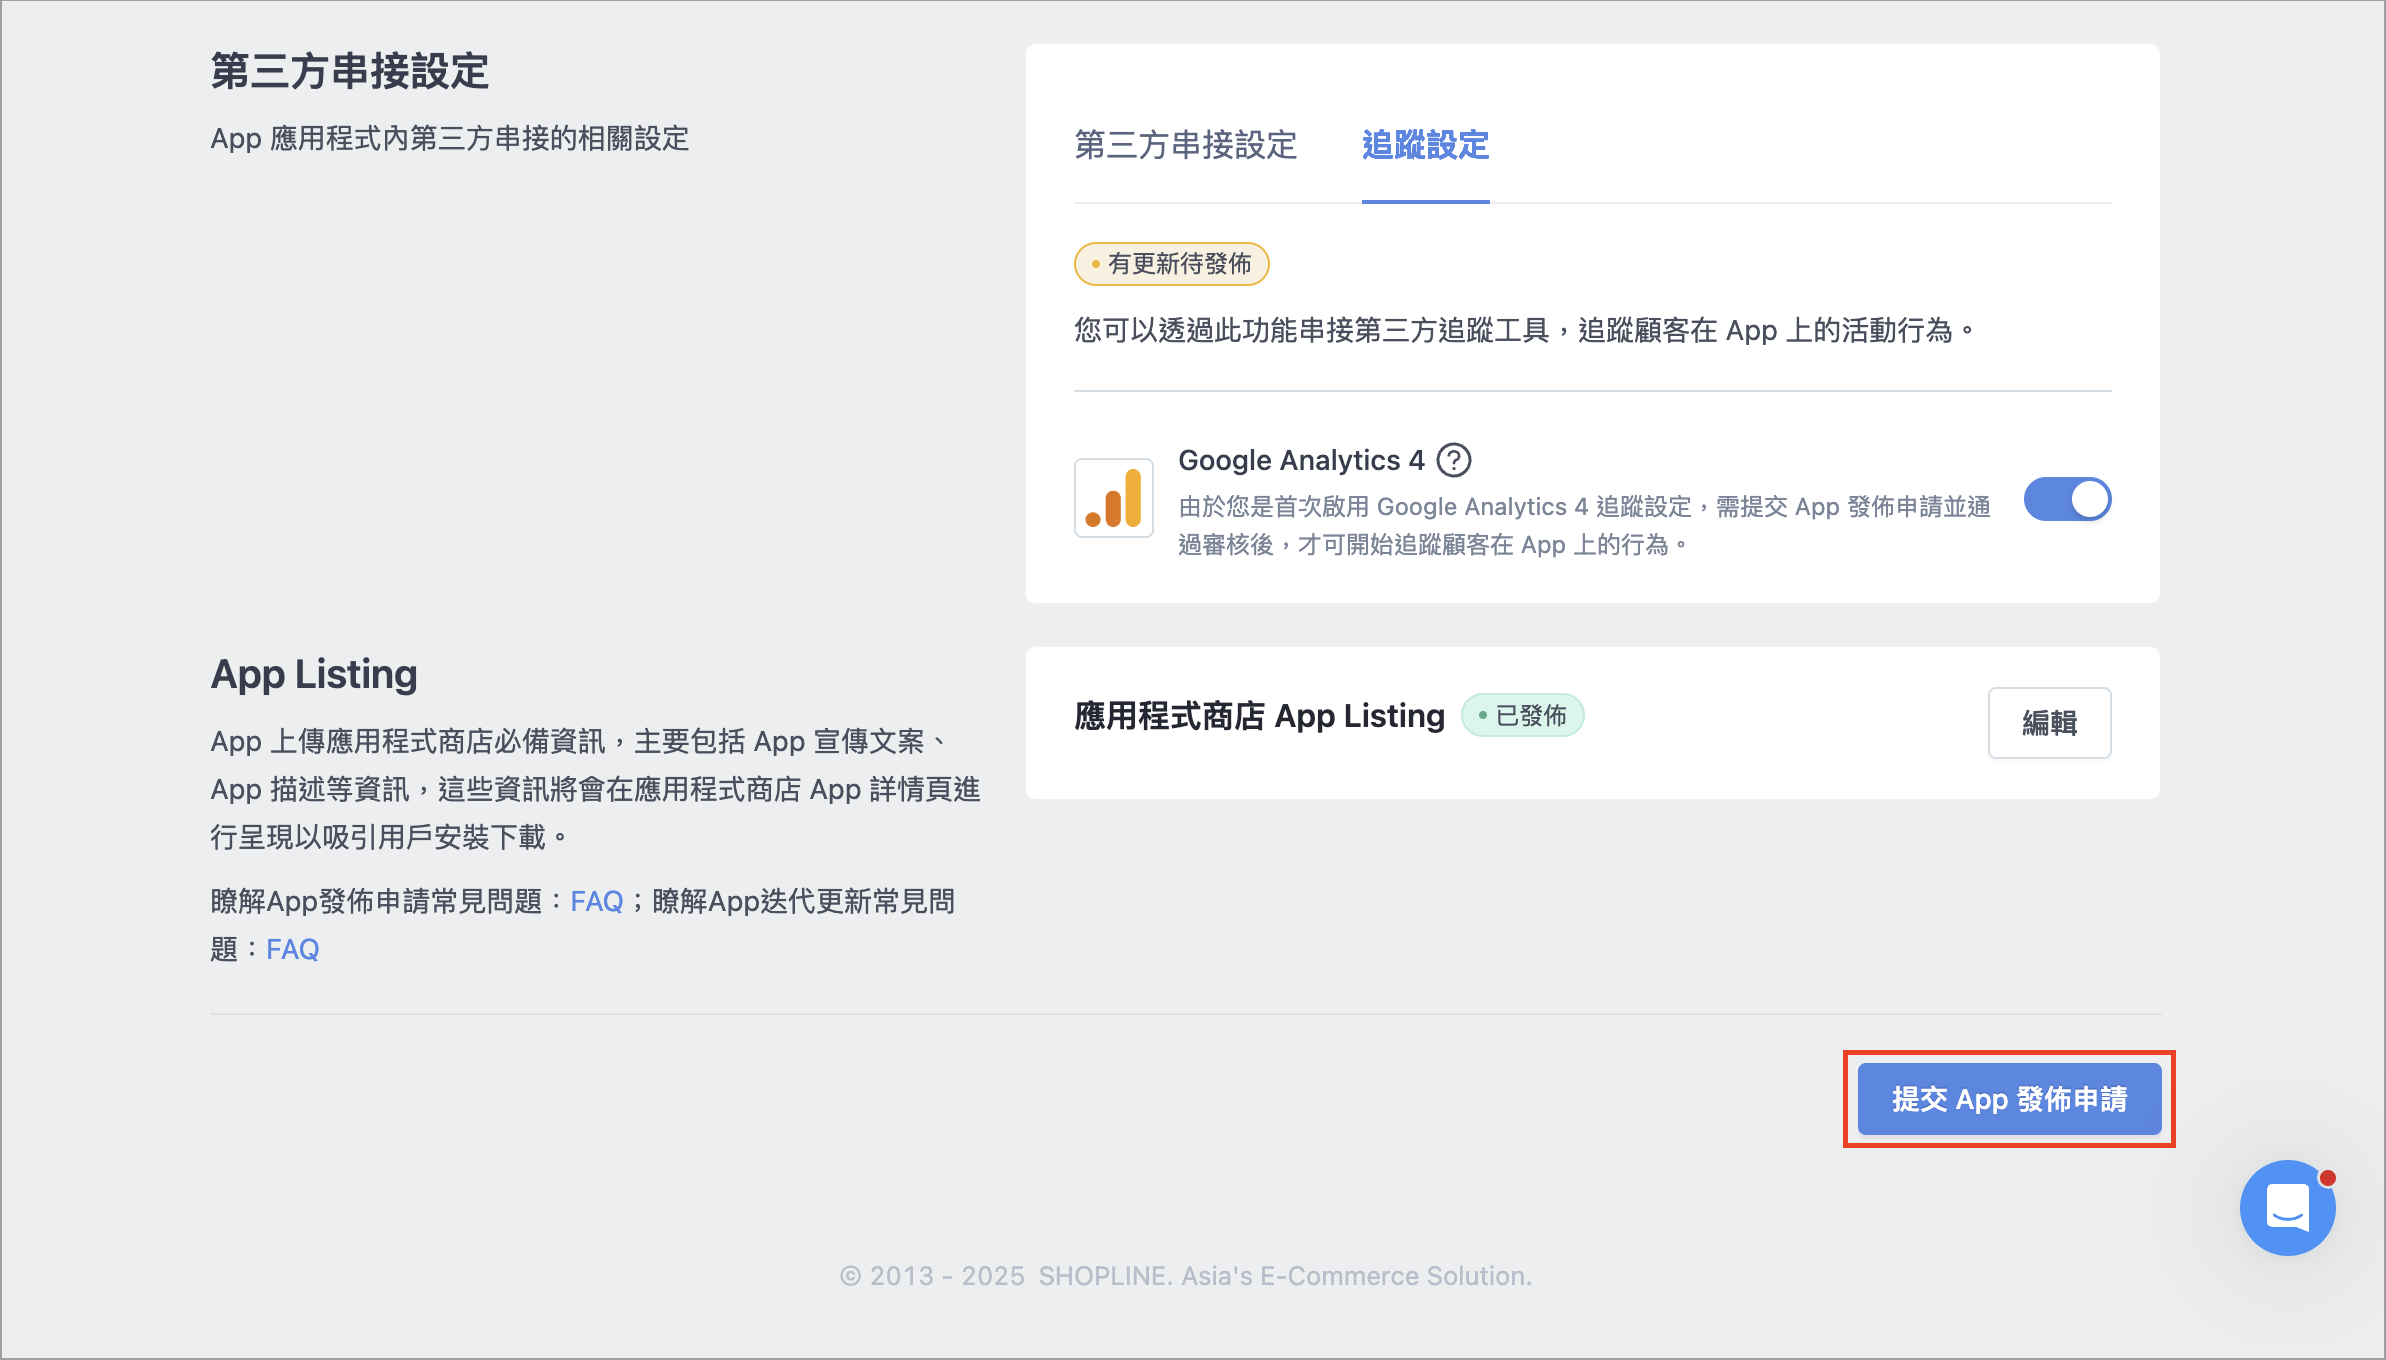Select the 追蹤設定 tab
Image resolution: width=2386 pixels, height=1360 pixels.
pyautogui.click(x=1425, y=146)
